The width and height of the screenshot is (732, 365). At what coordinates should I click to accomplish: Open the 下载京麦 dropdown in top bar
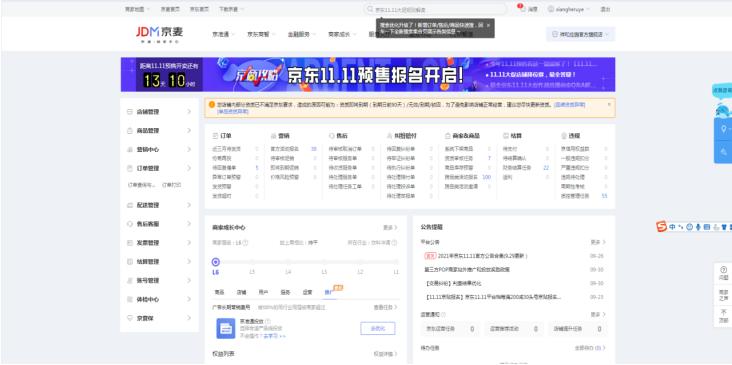click(232, 9)
